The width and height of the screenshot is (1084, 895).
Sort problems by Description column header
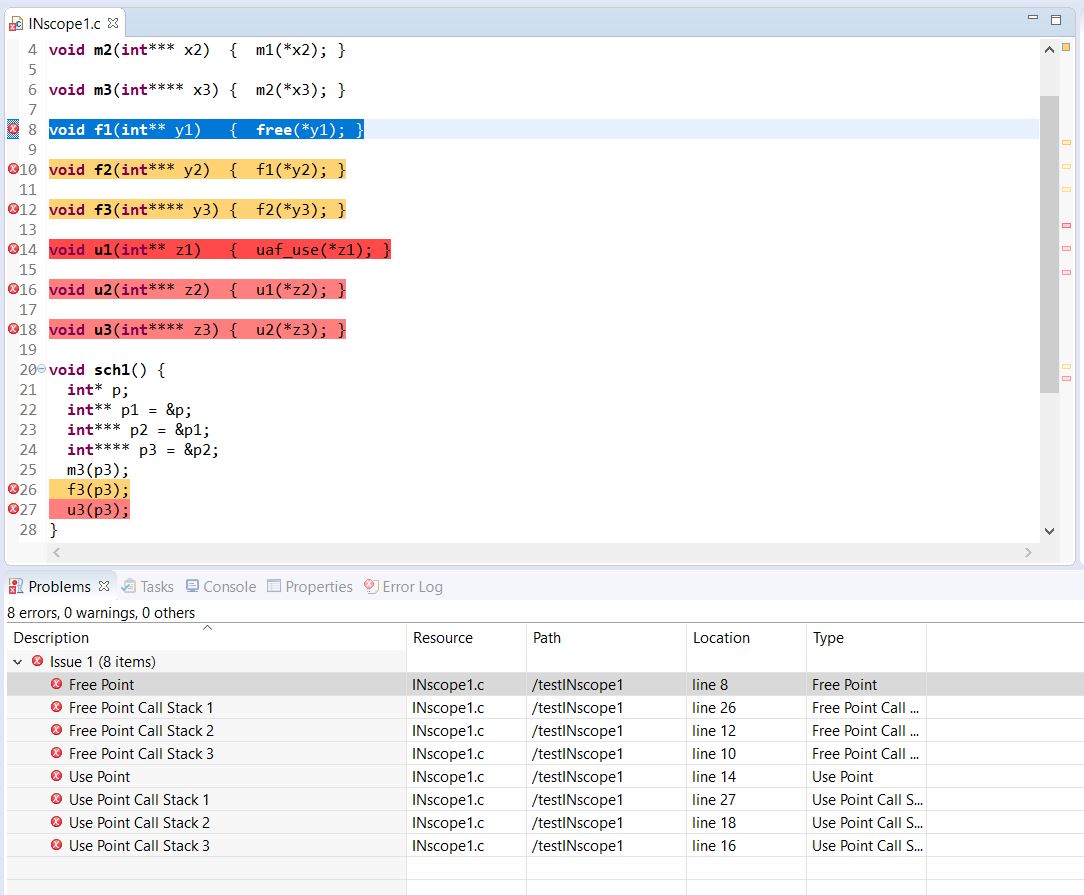pos(51,638)
